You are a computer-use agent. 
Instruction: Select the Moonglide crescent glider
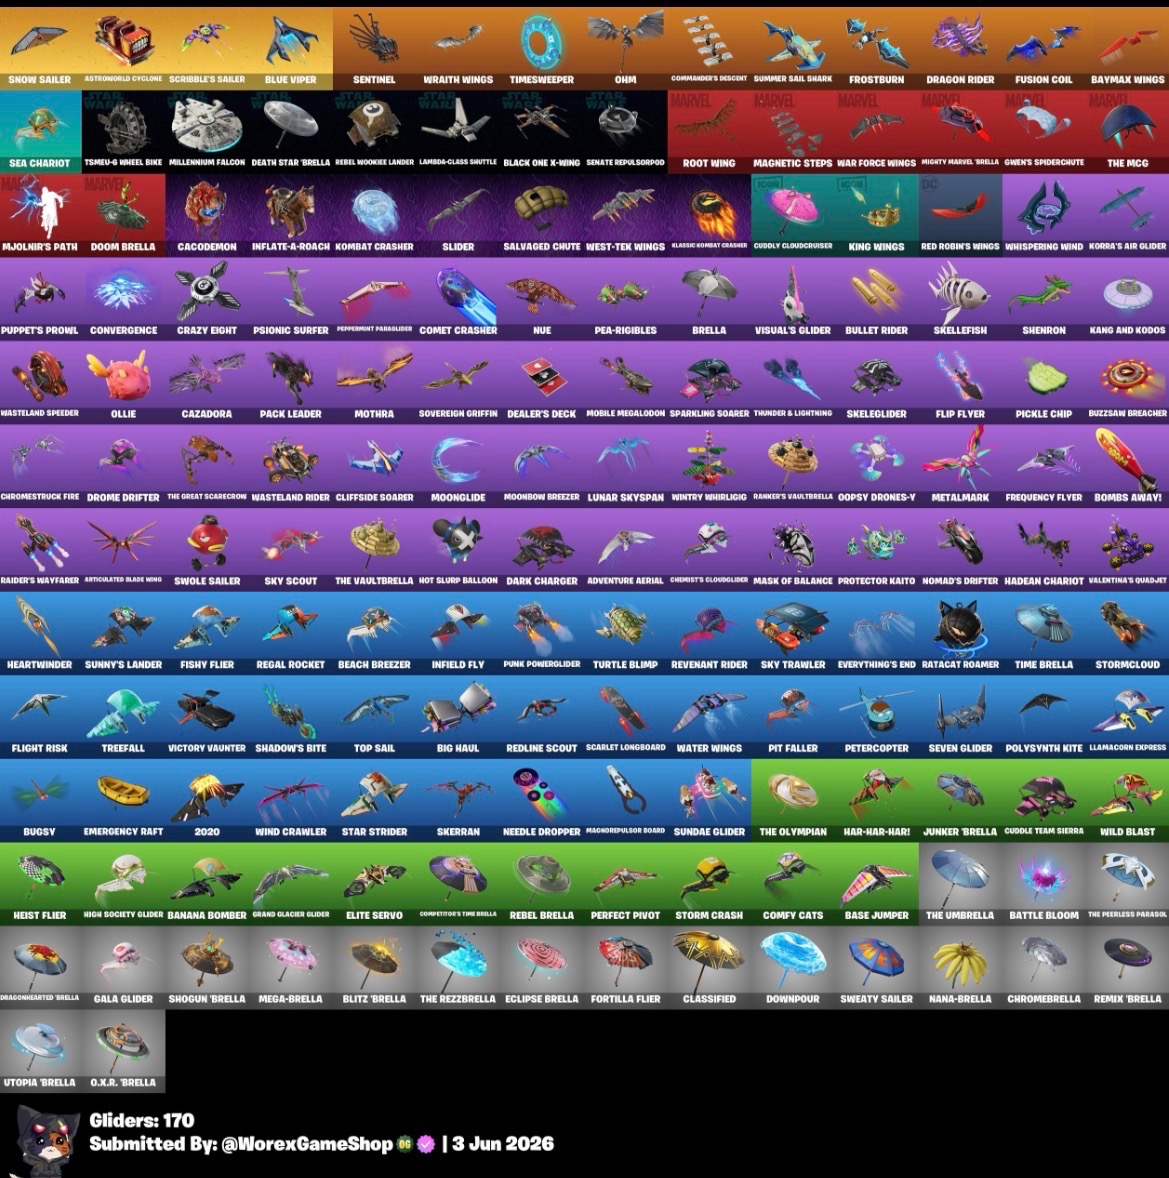click(458, 465)
